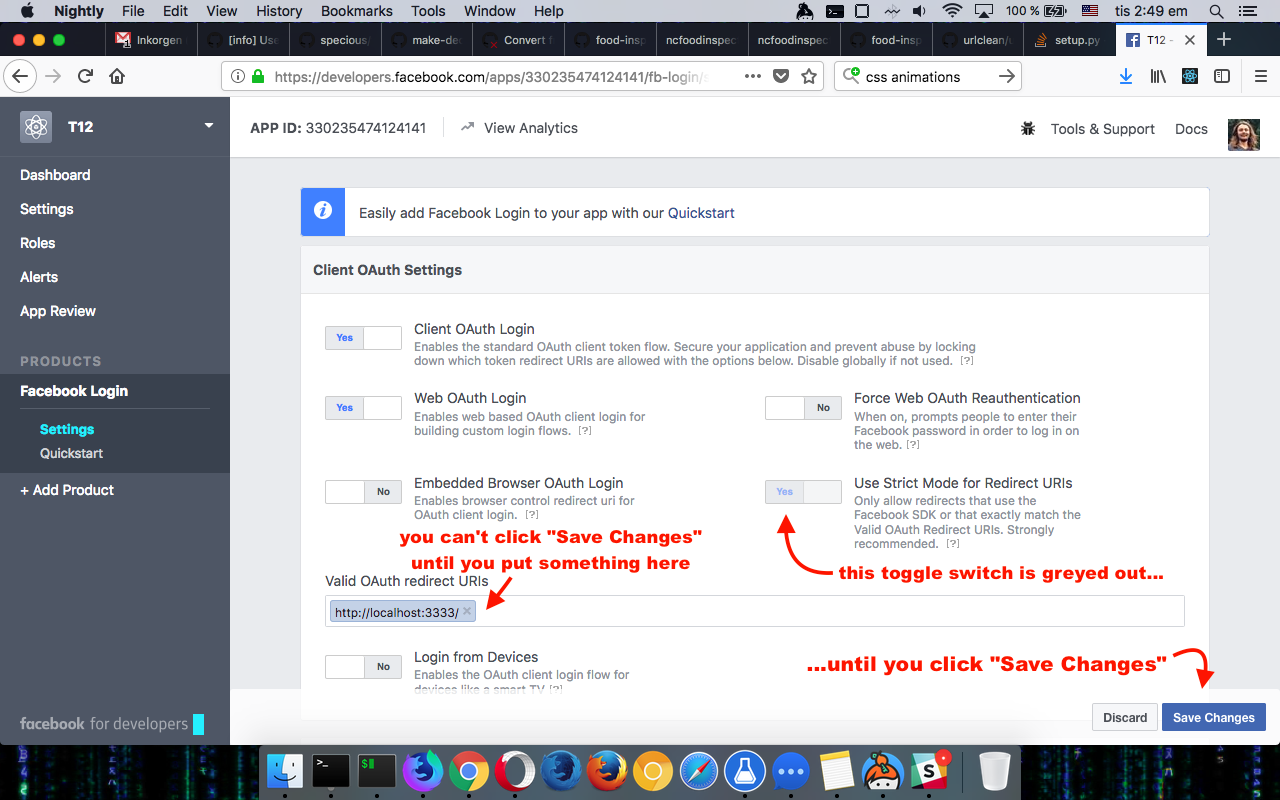Enable Login from Devices switch

[363, 666]
